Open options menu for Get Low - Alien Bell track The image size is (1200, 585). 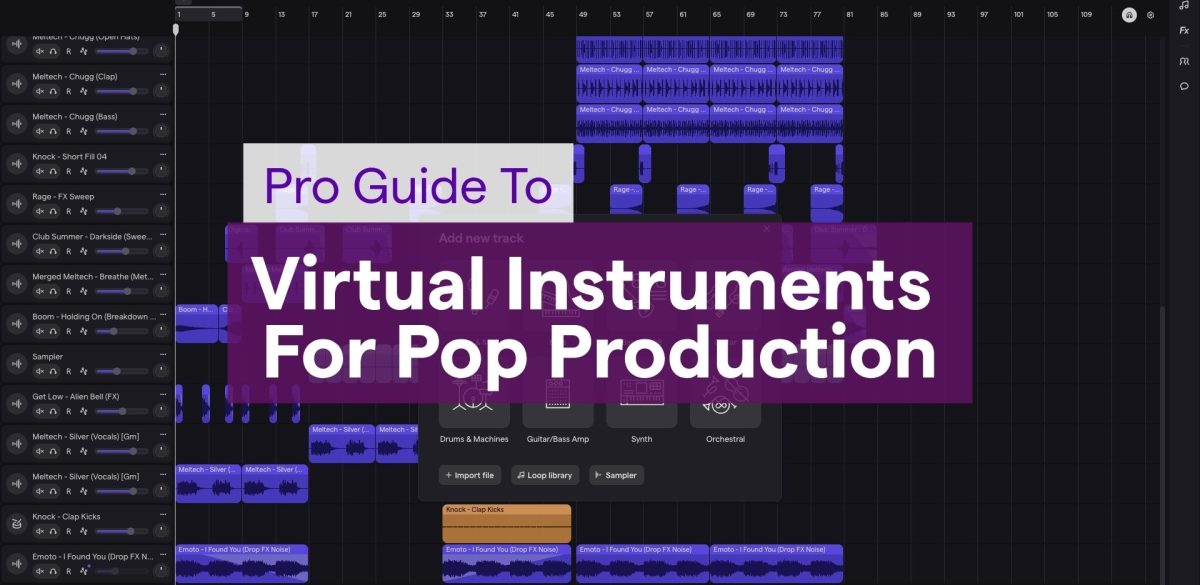(x=161, y=396)
